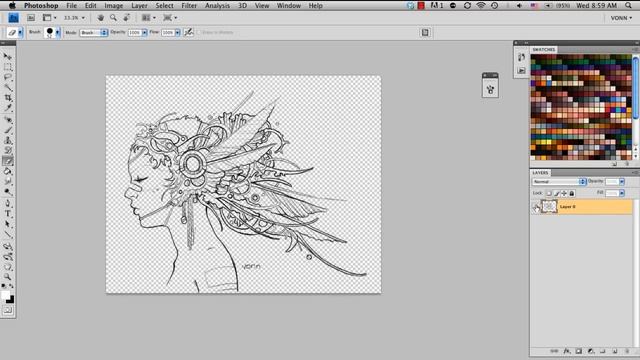640x360 pixels.
Task: Toggle Quick Mask mode
Action: tap(8, 311)
